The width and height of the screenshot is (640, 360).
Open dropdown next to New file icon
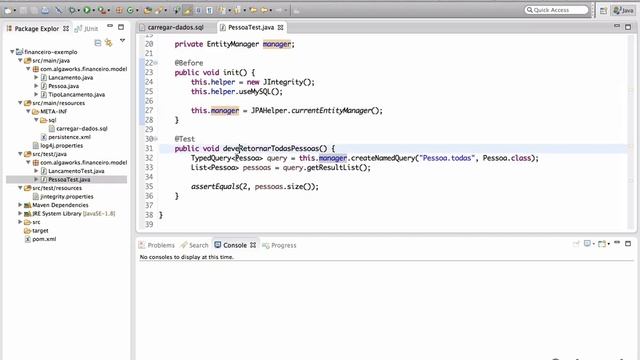tap(14, 11)
